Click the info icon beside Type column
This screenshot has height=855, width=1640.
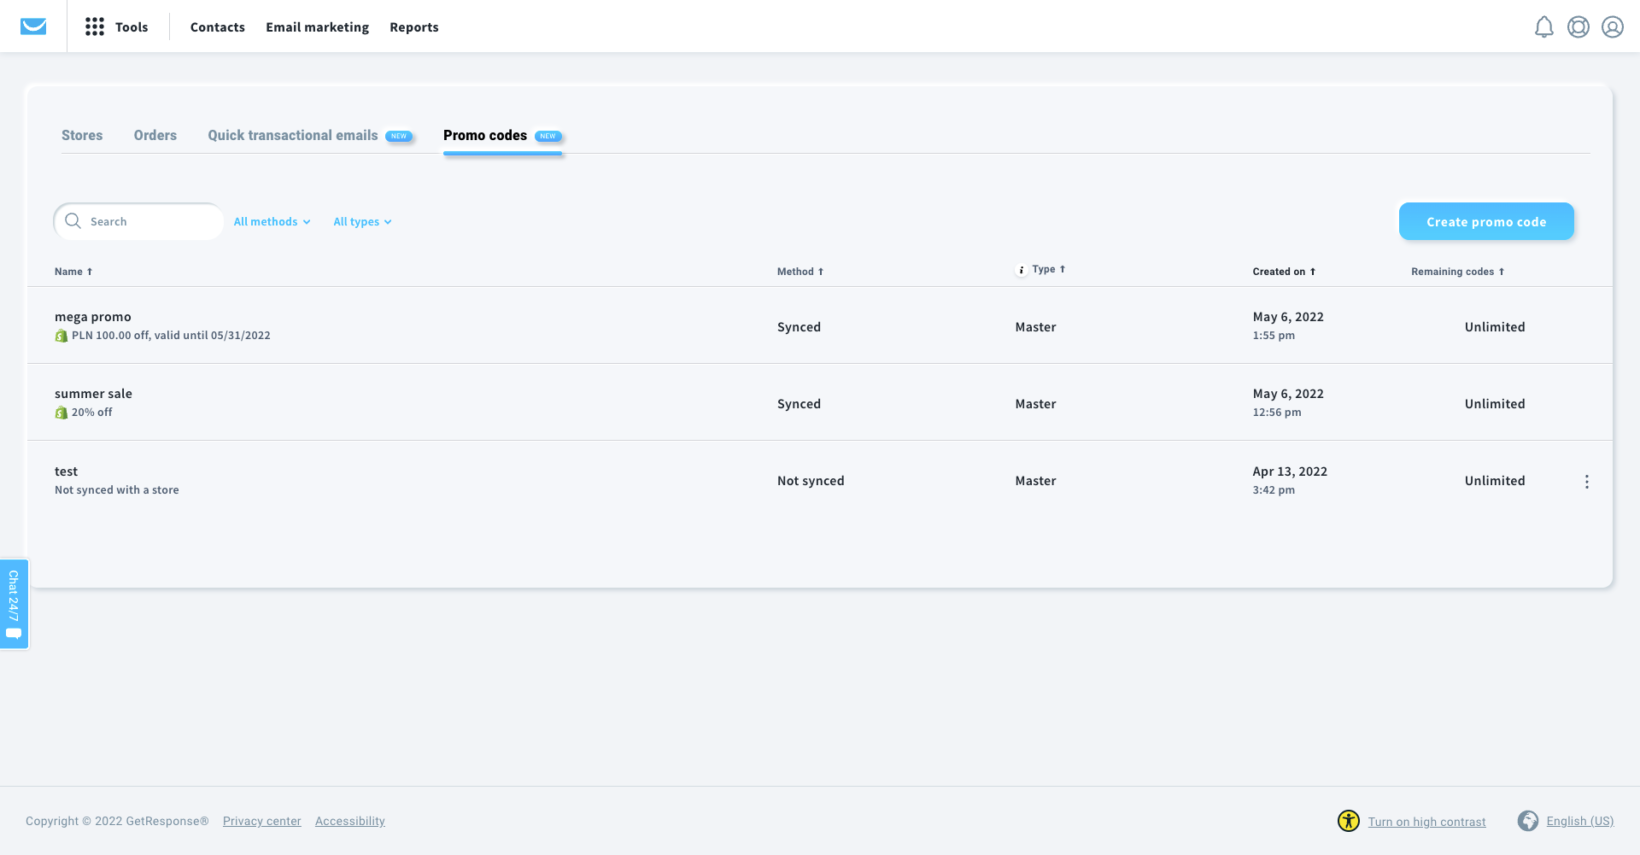1021,270
